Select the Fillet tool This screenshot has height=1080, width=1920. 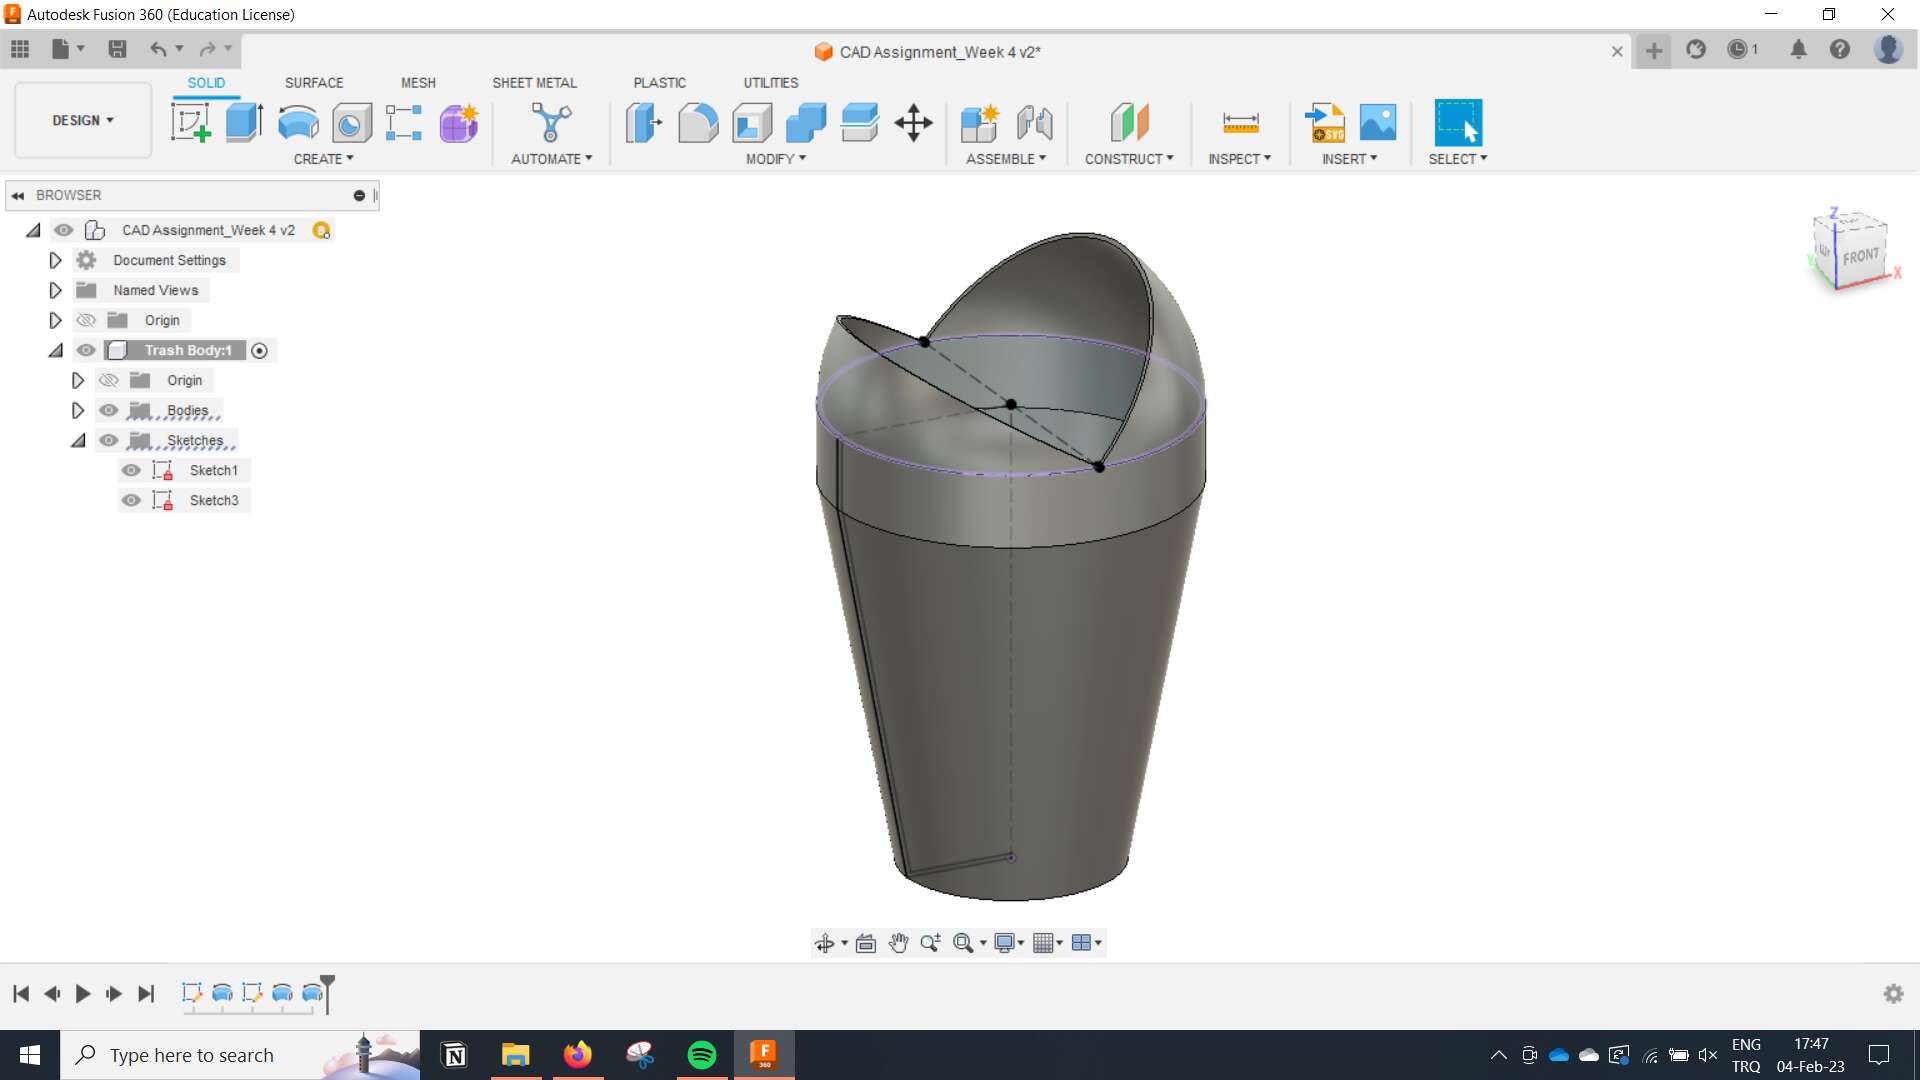coord(698,123)
